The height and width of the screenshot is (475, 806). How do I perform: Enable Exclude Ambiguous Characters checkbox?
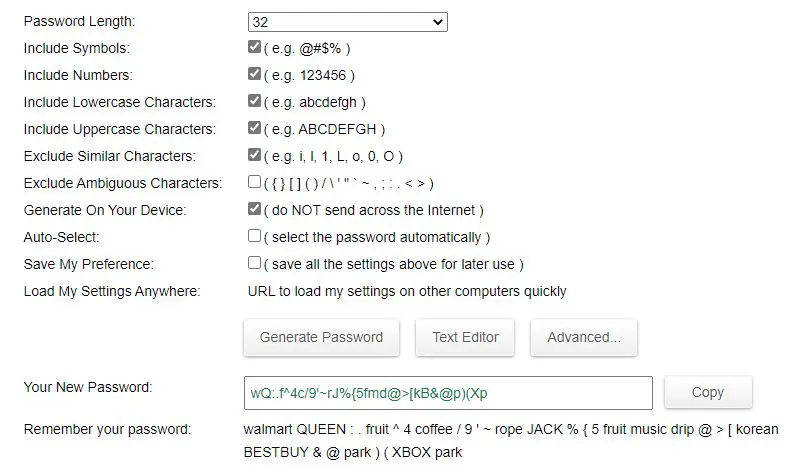pyautogui.click(x=254, y=181)
